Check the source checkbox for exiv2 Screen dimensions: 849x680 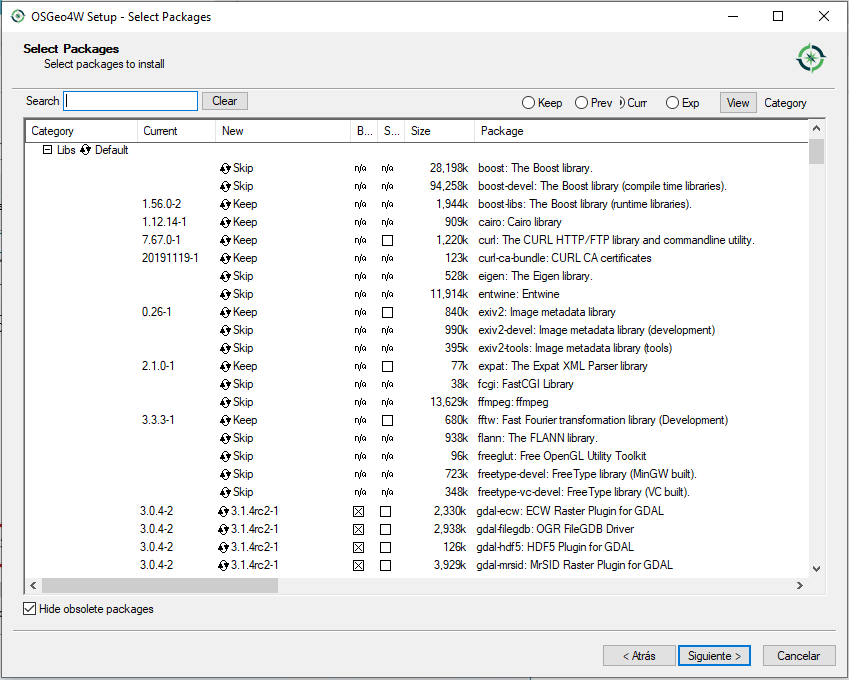click(x=387, y=312)
